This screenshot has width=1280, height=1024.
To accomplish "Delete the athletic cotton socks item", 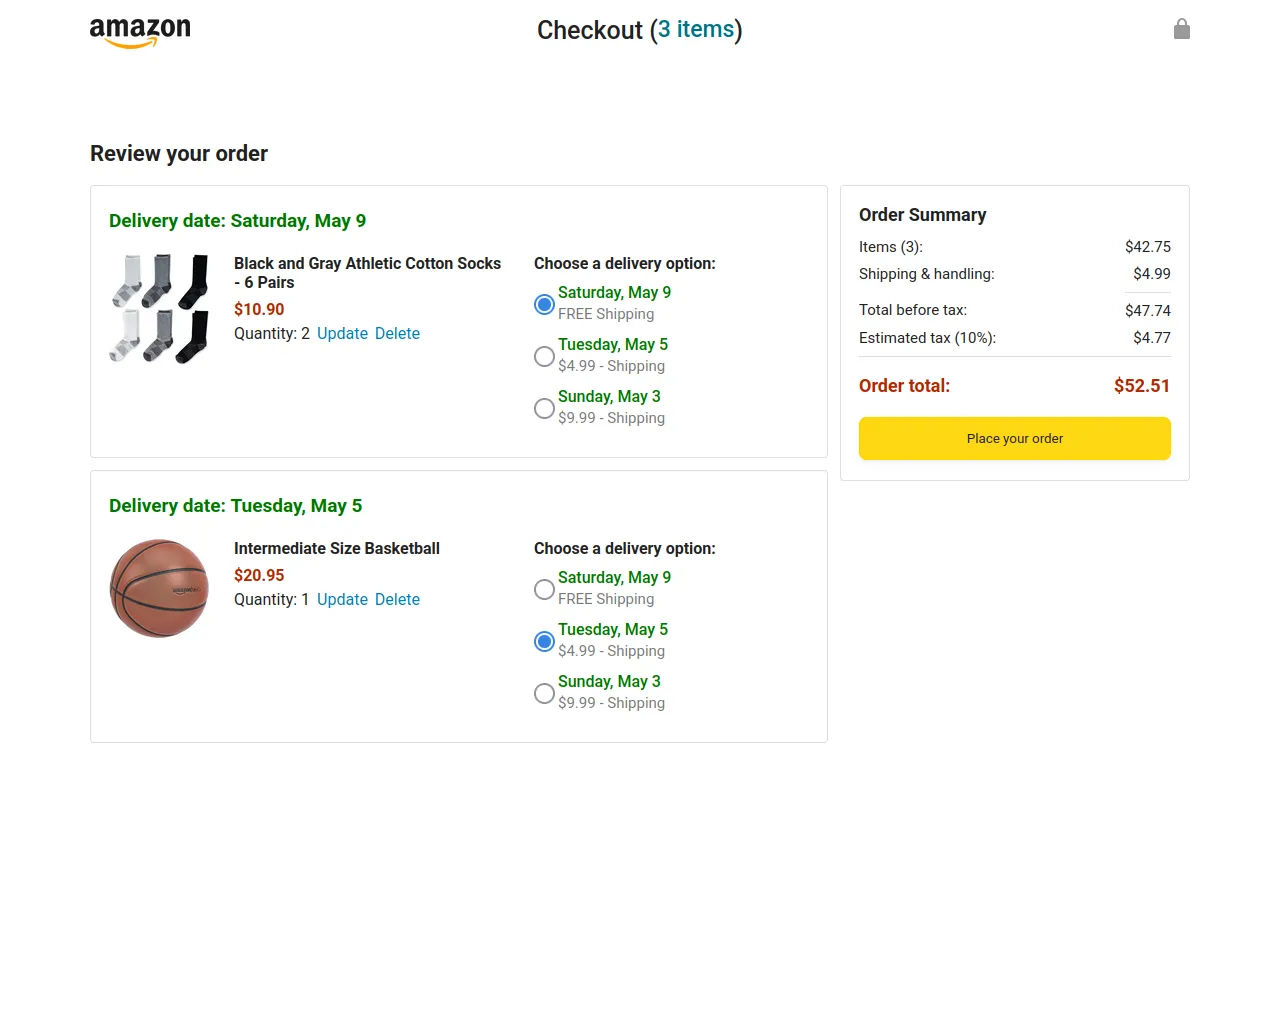I will tap(397, 334).
